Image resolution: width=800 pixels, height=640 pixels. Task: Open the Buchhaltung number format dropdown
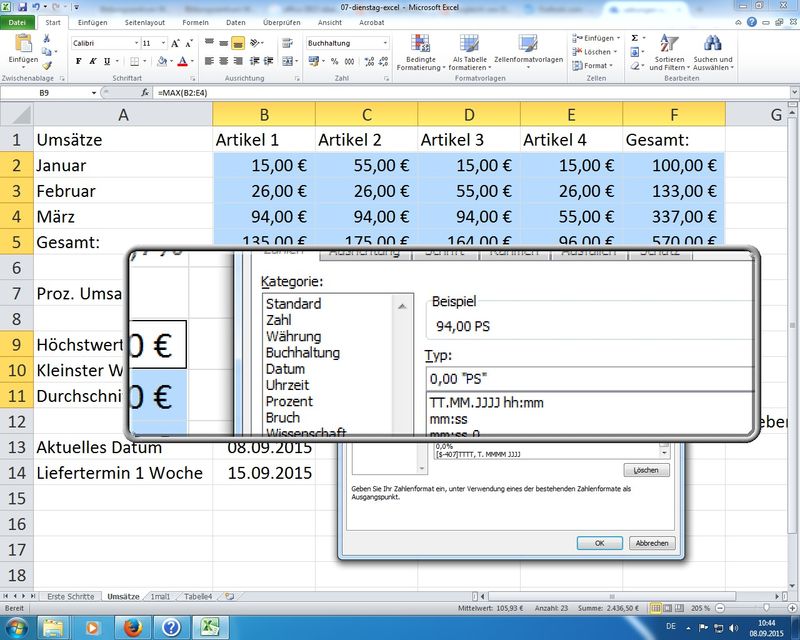pos(385,44)
